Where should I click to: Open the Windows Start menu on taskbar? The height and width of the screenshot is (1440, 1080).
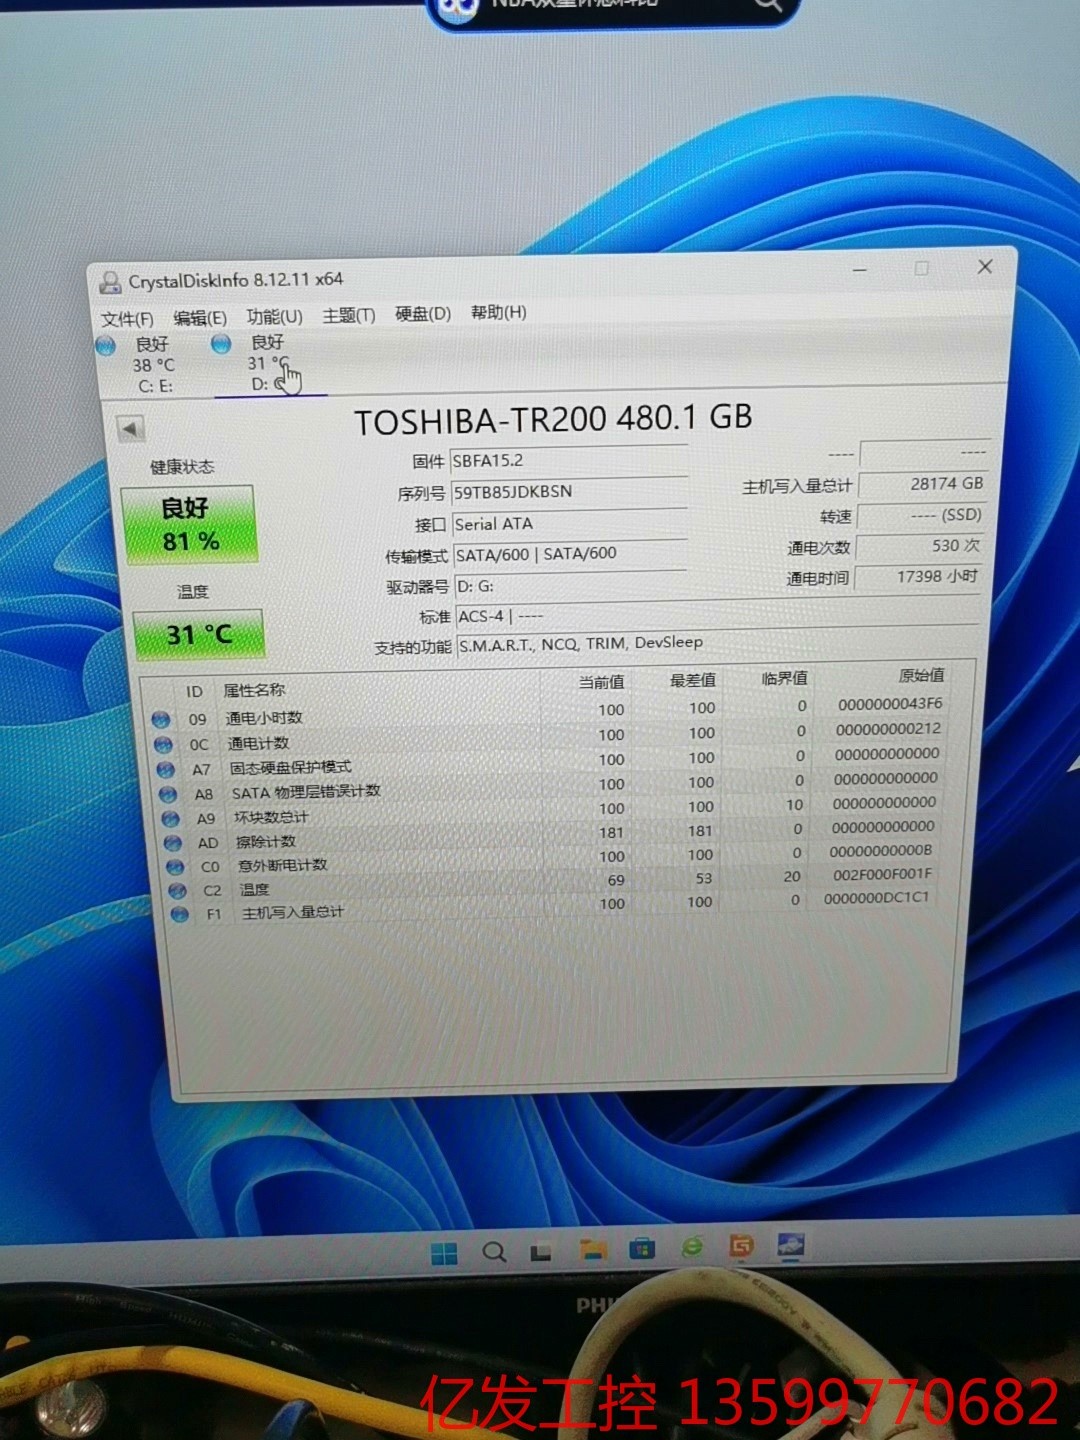click(444, 1254)
